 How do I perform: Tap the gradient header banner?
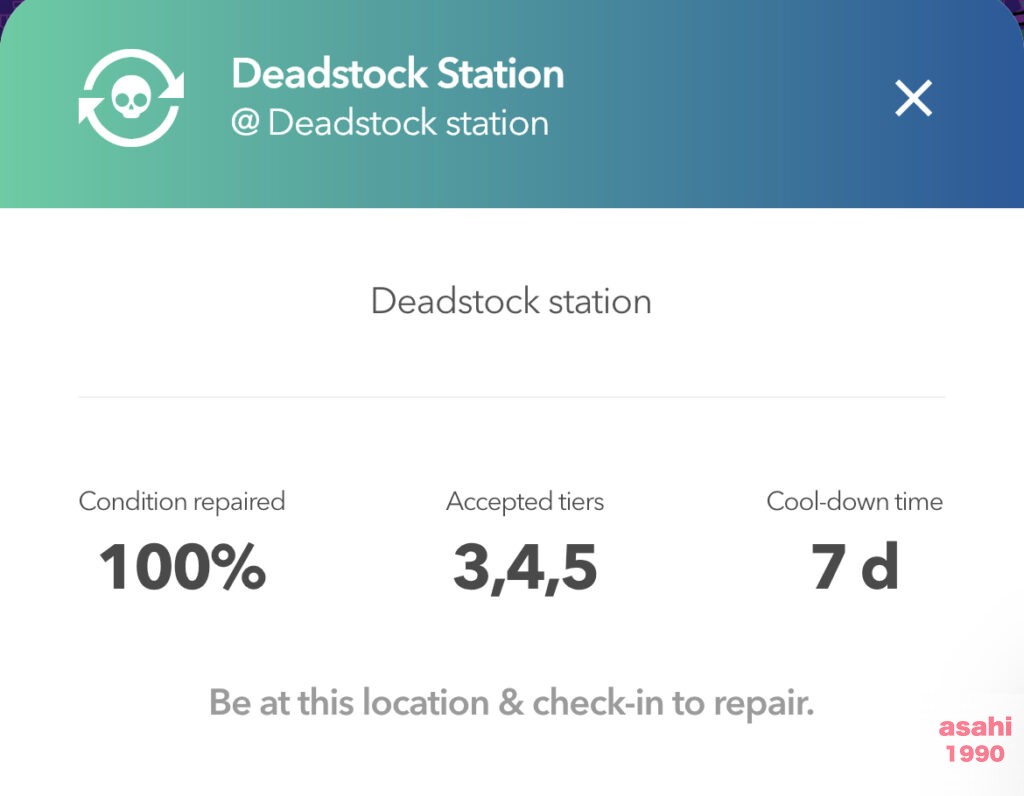pos(512,104)
